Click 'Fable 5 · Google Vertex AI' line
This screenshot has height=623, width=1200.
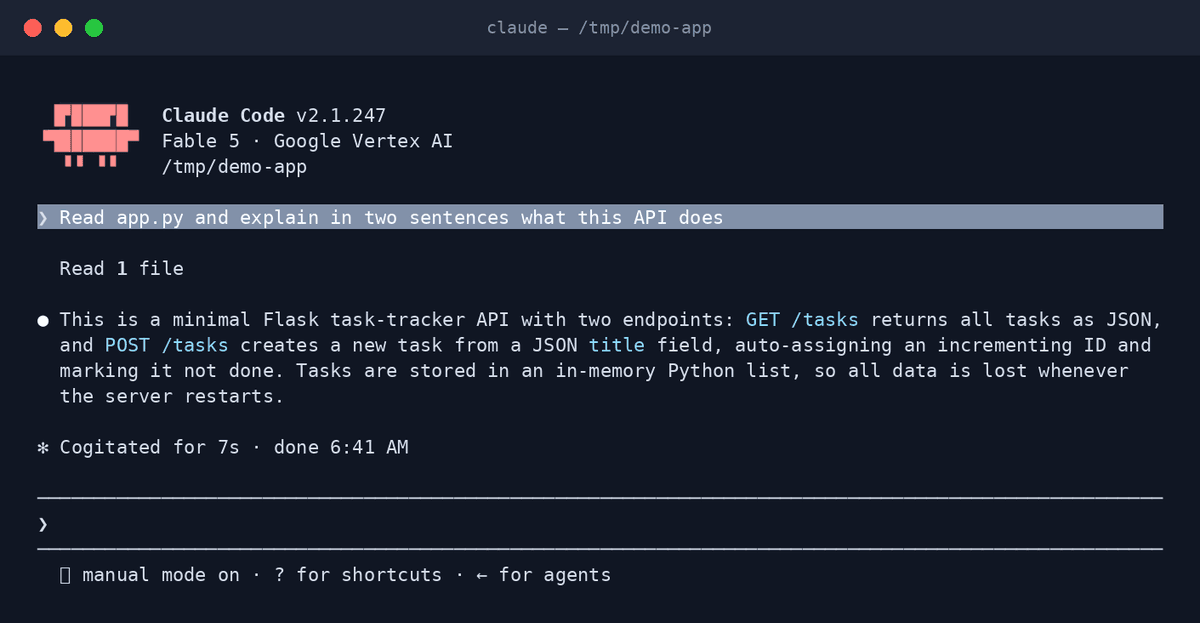point(307,141)
